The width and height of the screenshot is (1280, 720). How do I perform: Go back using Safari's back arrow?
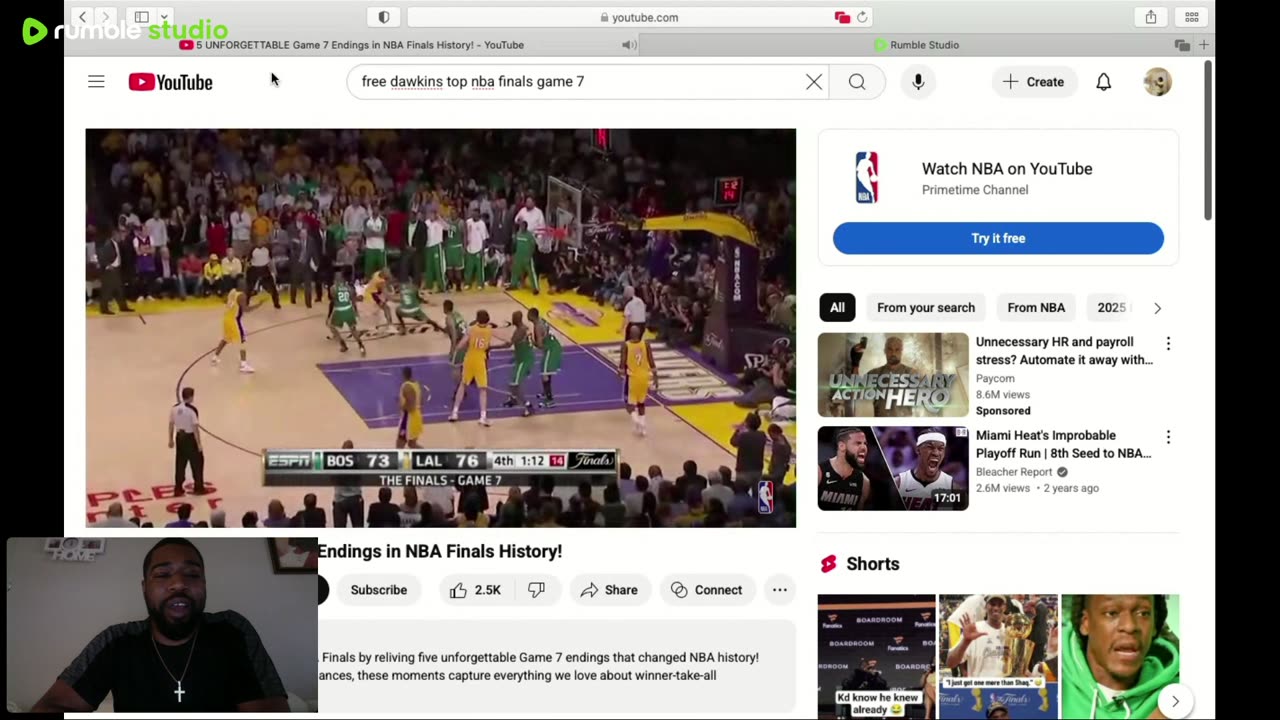click(x=83, y=17)
